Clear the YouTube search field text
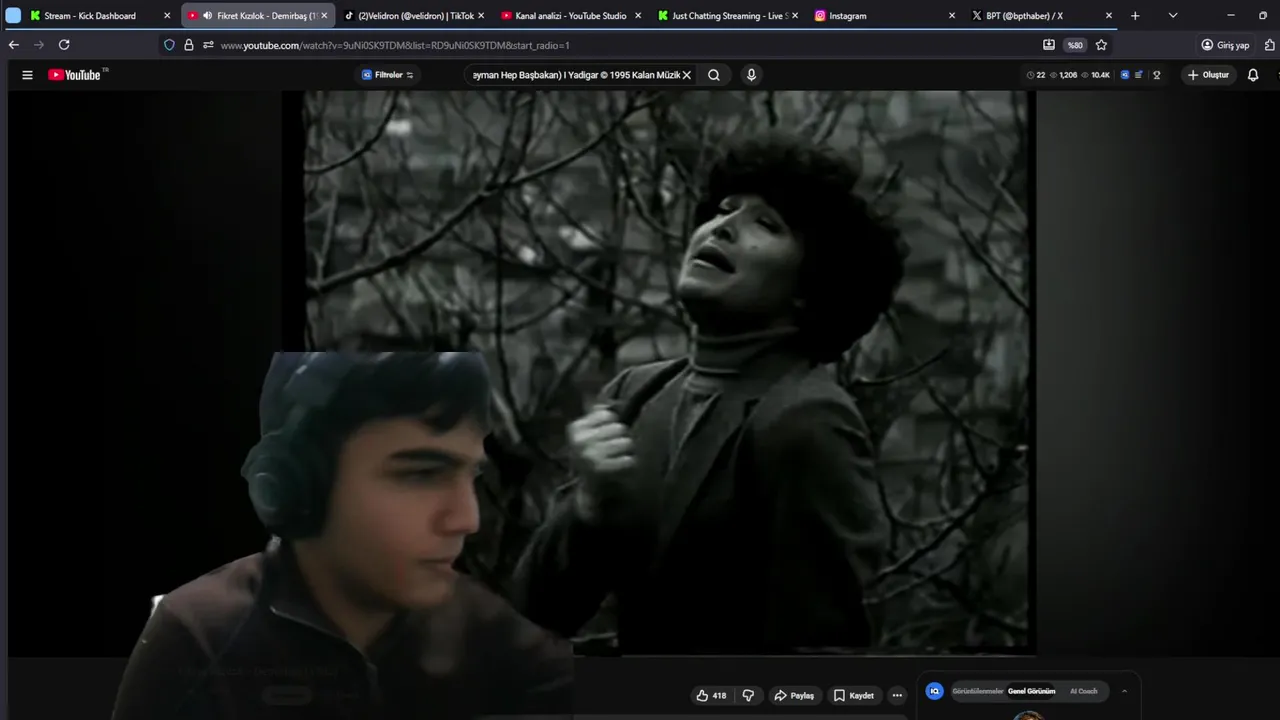 pyautogui.click(x=687, y=75)
